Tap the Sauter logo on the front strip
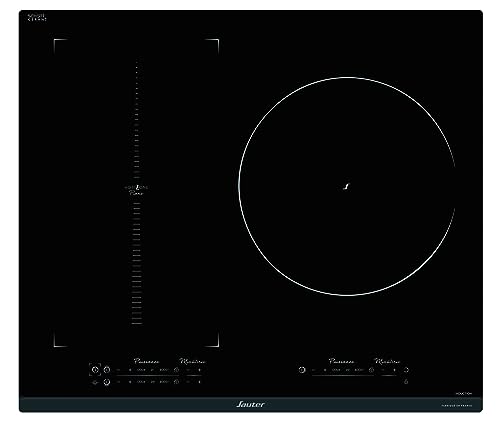 pyautogui.click(x=250, y=404)
